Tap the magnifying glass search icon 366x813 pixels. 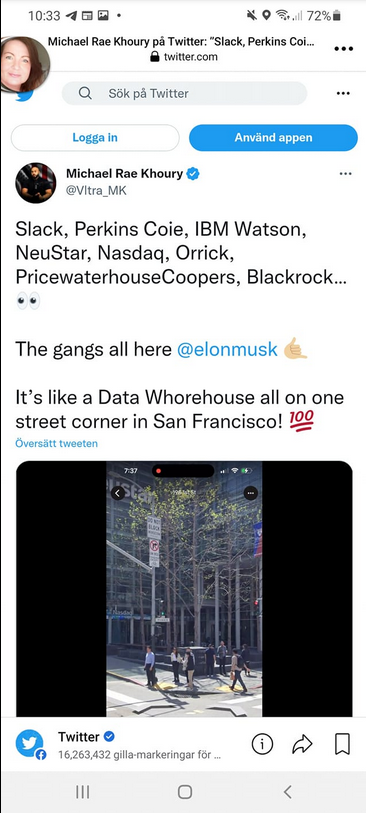click(85, 93)
